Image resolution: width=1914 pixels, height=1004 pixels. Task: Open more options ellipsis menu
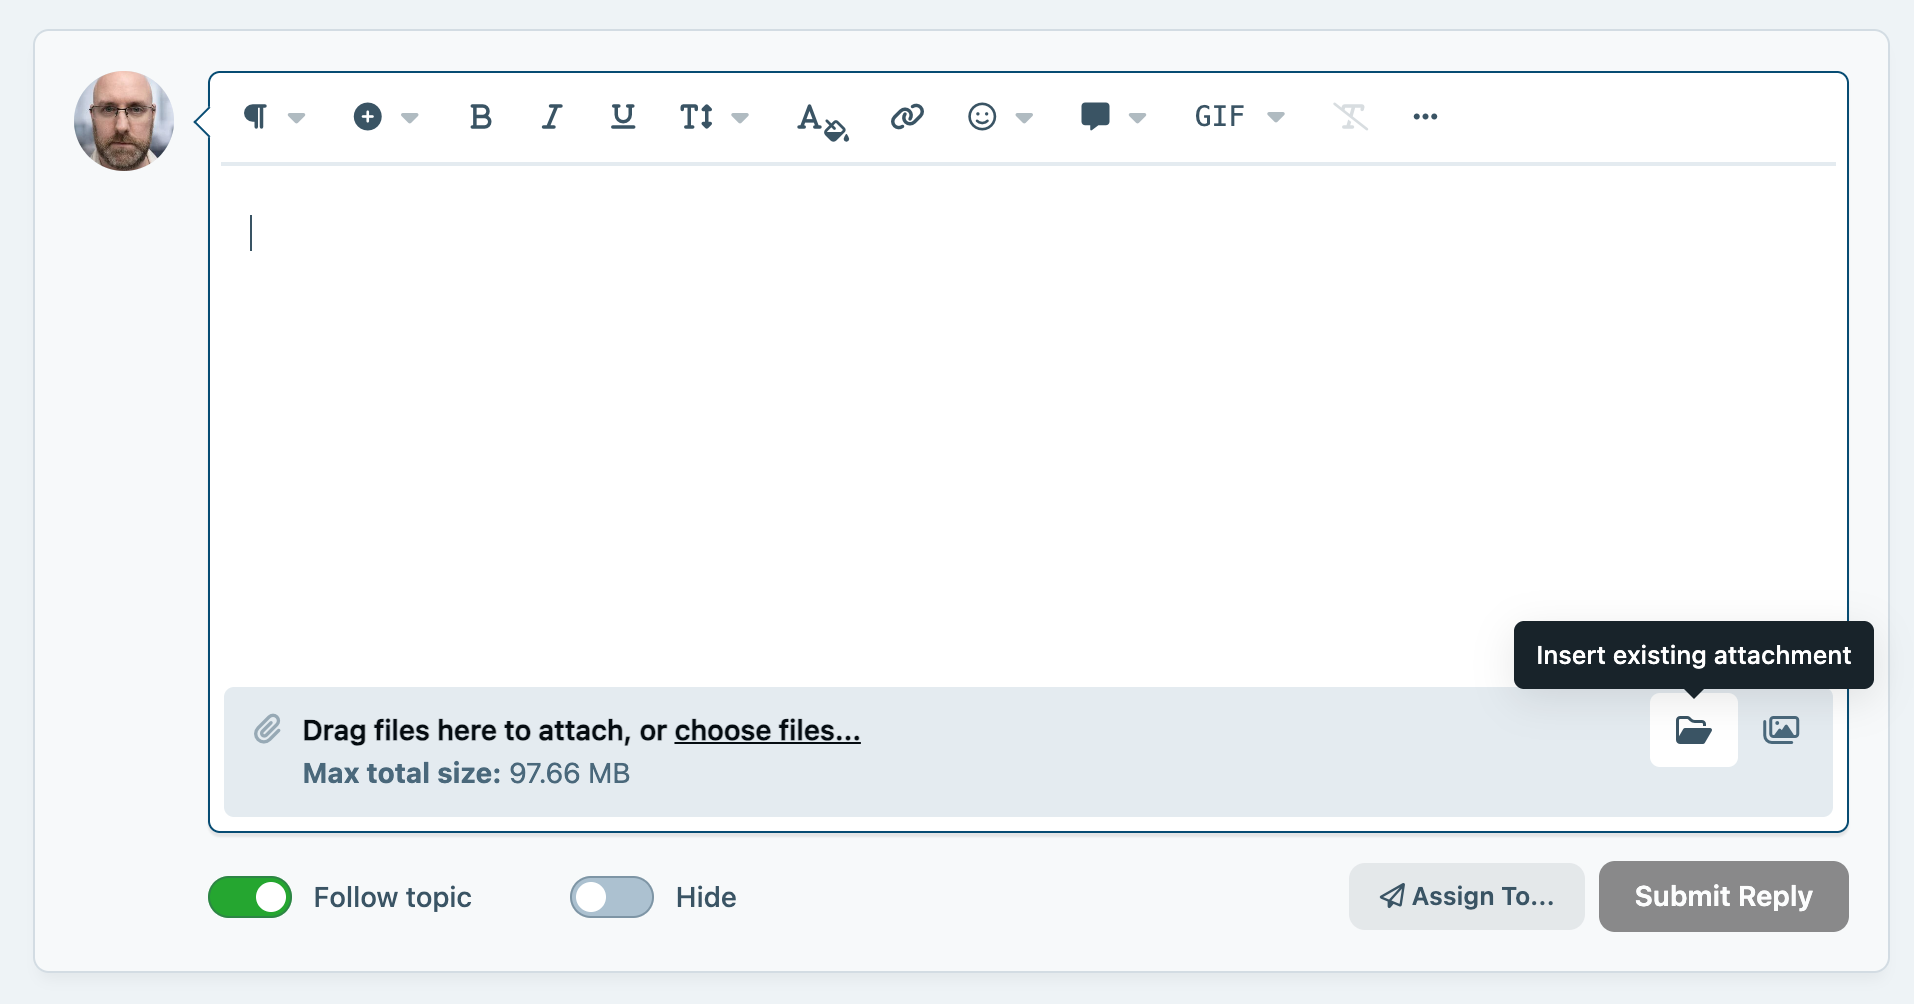(1425, 117)
